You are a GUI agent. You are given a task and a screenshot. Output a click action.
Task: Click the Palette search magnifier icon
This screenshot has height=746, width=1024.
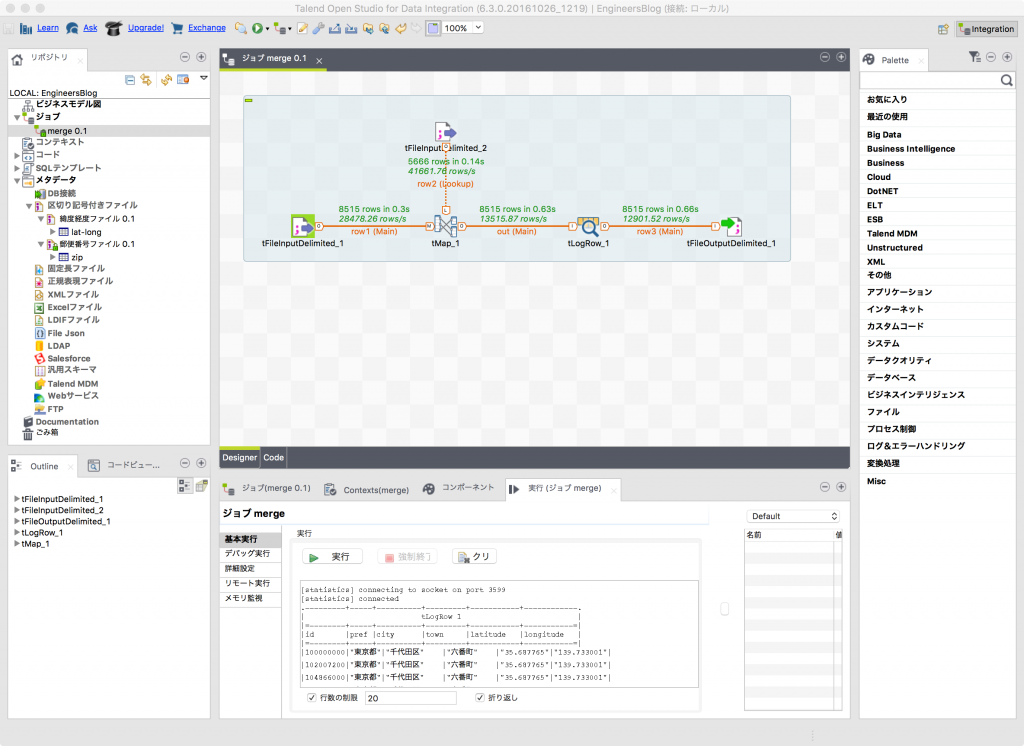tap(1006, 80)
